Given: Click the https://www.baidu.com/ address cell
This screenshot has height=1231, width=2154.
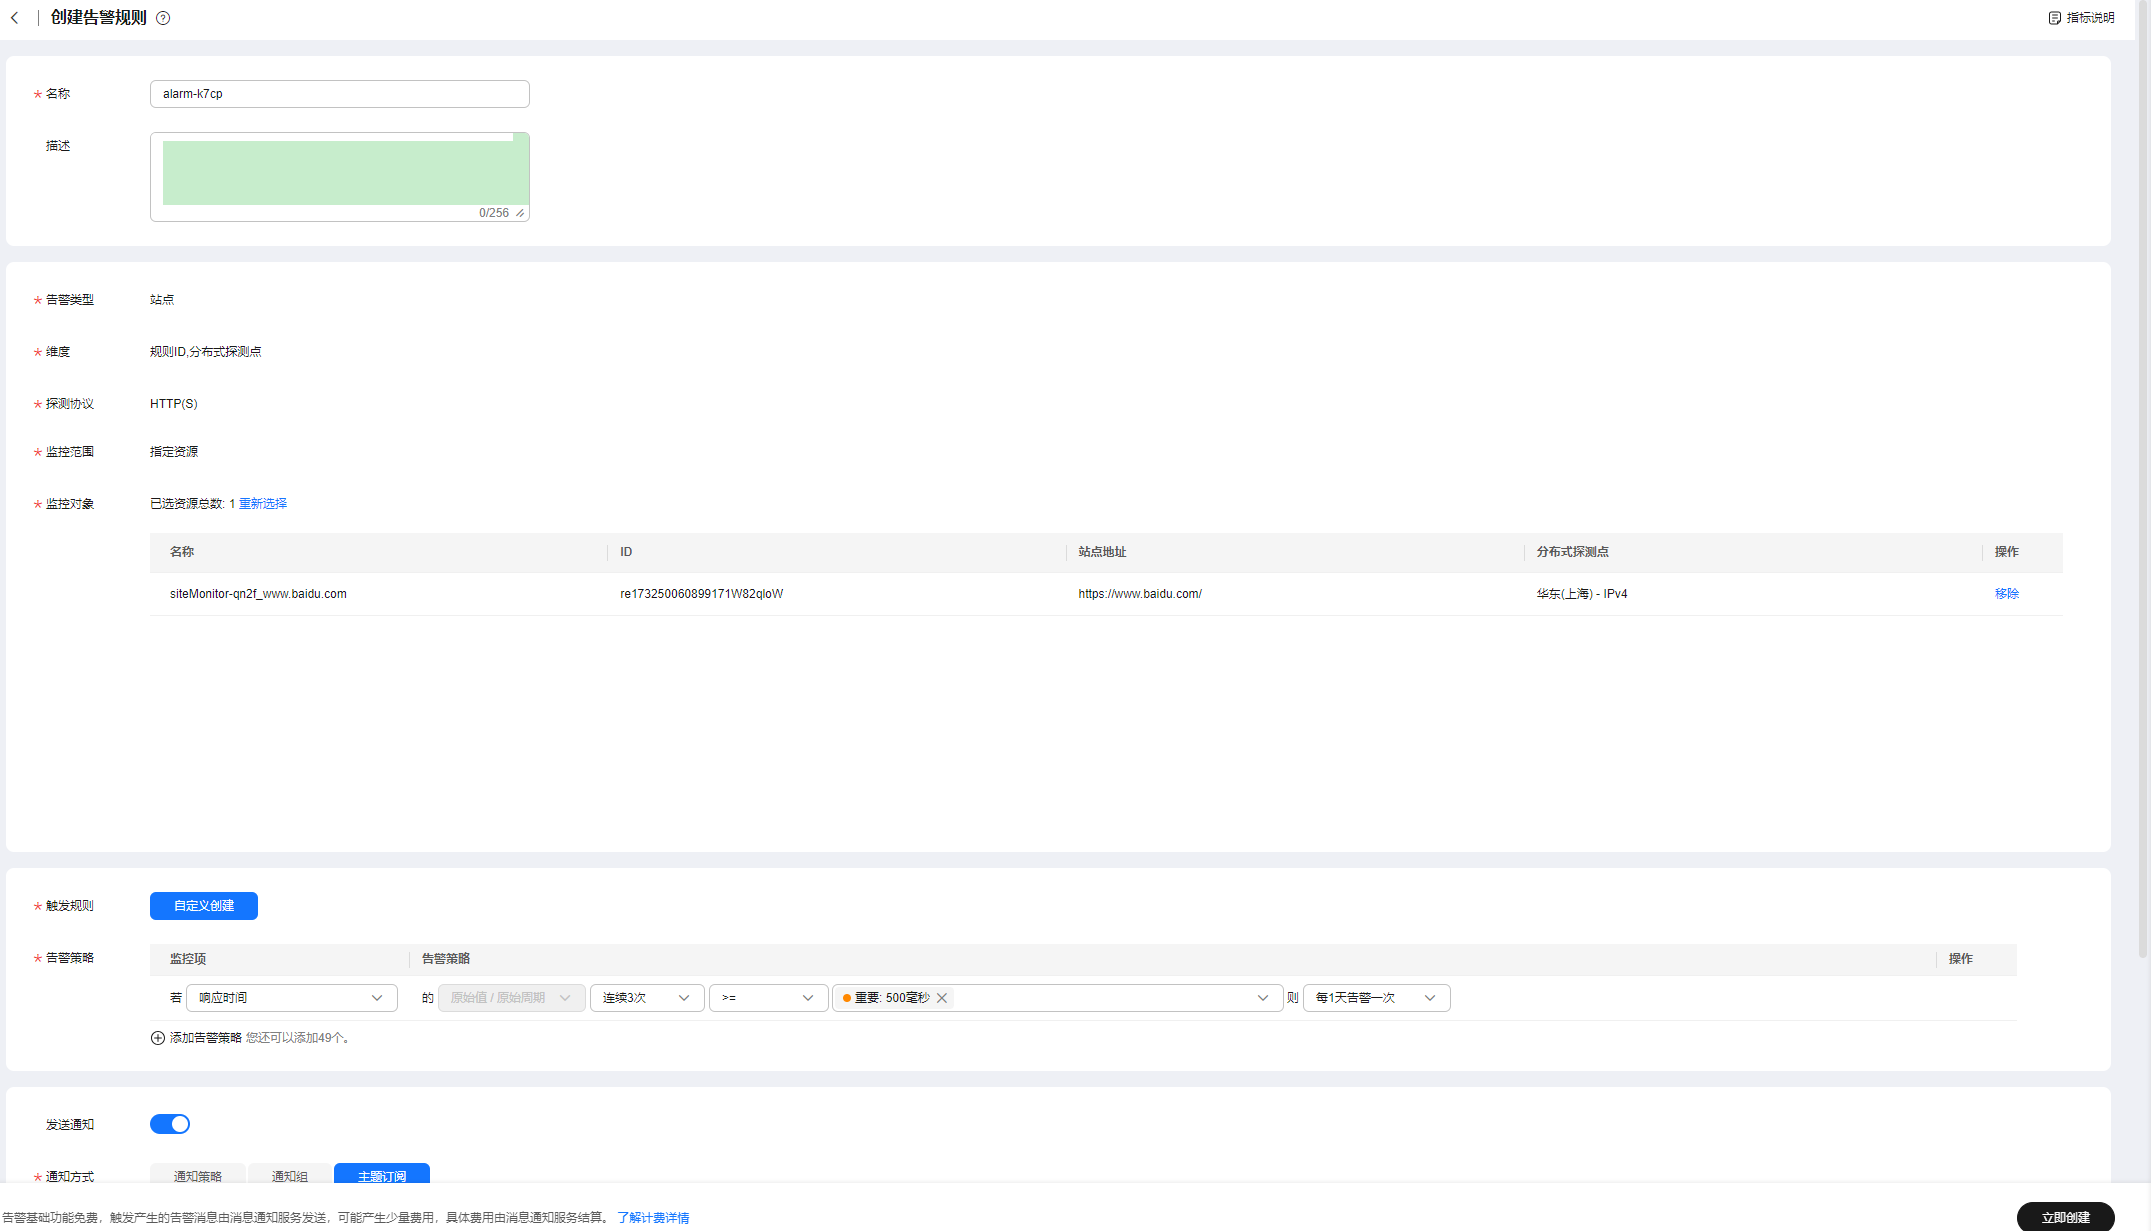Looking at the screenshot, I should click(x=1140, y=594).
